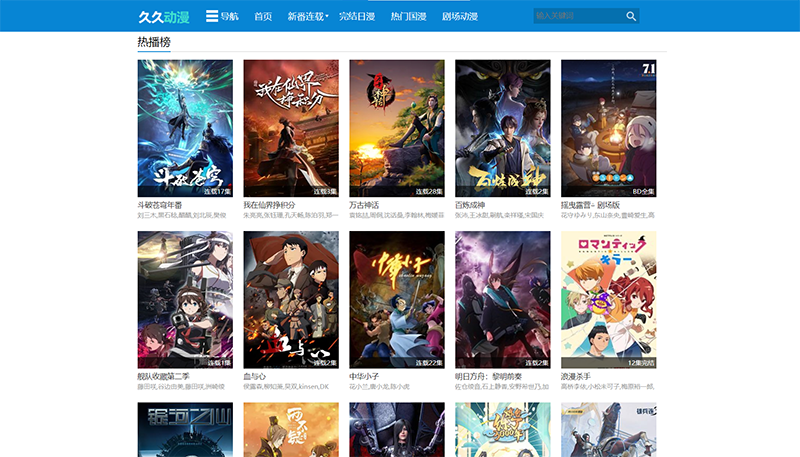The width and height of the screenshot is (800, 457).
Task: Open the 百炼成神 poster thumbnail
Action: pos(503,128)
